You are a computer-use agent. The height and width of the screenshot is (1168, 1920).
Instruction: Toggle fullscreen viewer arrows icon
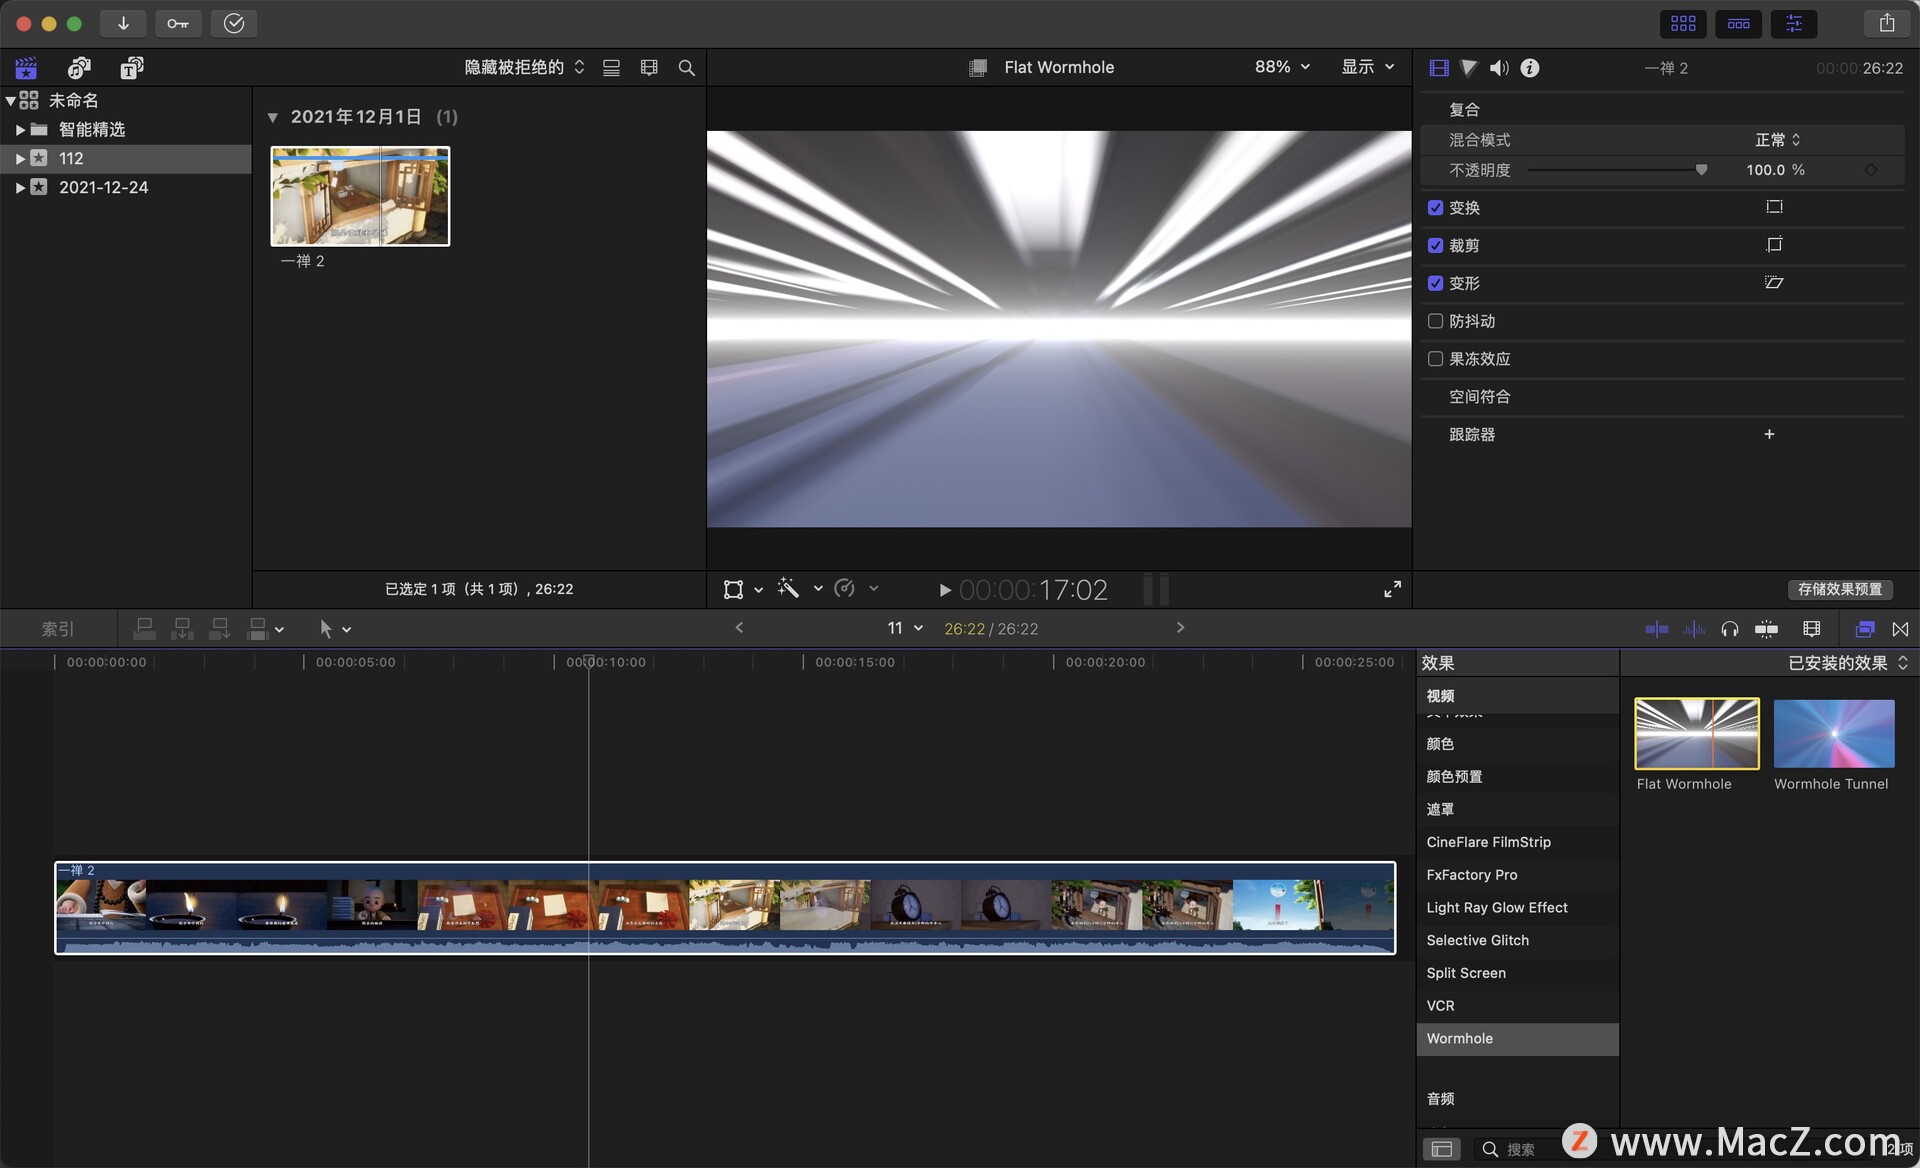pos(1391,589)
